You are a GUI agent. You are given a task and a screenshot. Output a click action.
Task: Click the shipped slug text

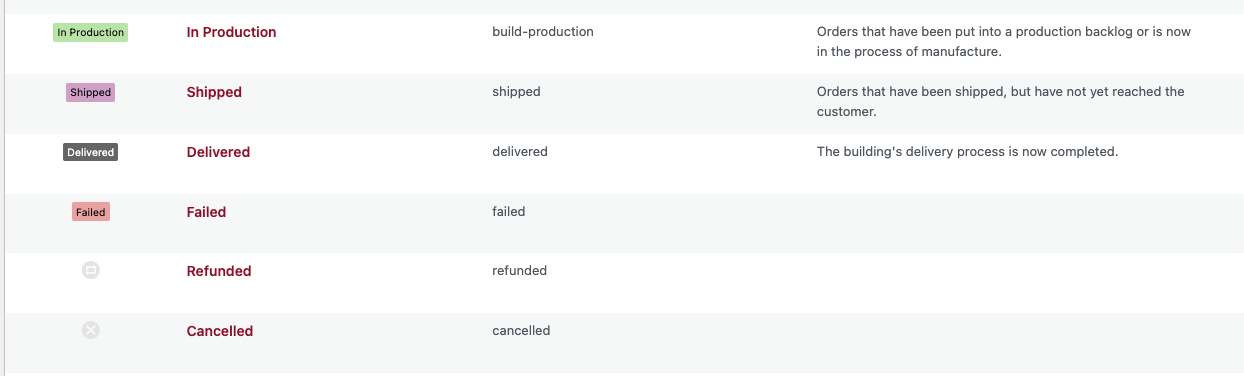[x=516, y=91]
